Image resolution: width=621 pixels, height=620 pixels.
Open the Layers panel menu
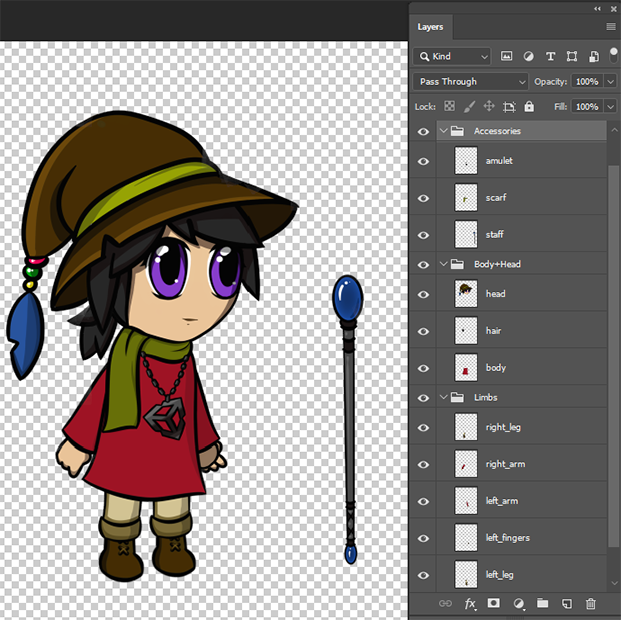point(610,27)
